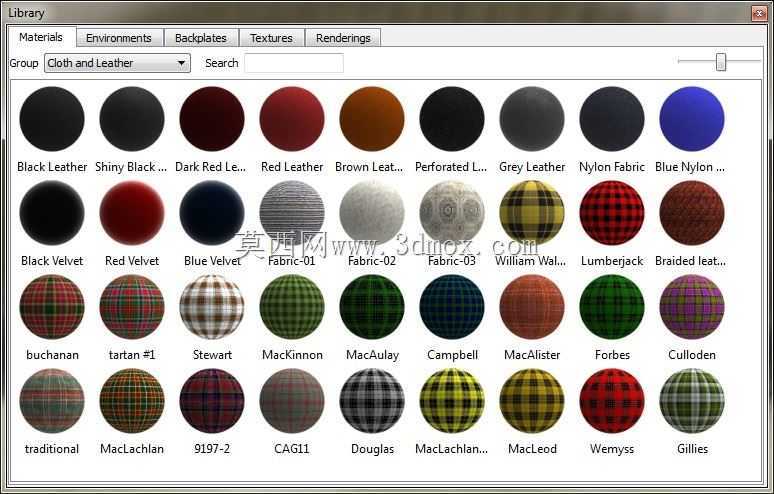
Task: Choose Fabric-03 patterned material
Action: click(x=452, y=213)
